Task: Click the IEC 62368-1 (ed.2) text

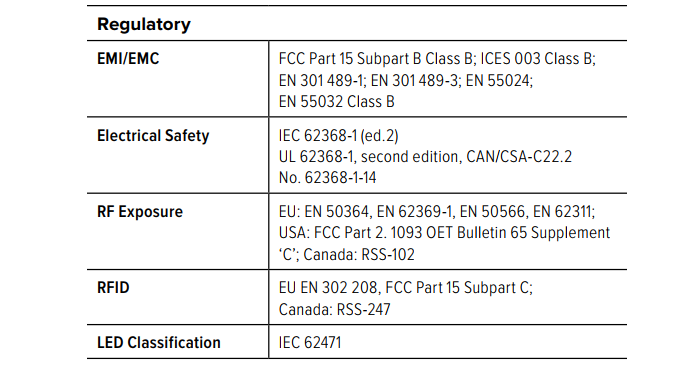Action: (339, 136)
